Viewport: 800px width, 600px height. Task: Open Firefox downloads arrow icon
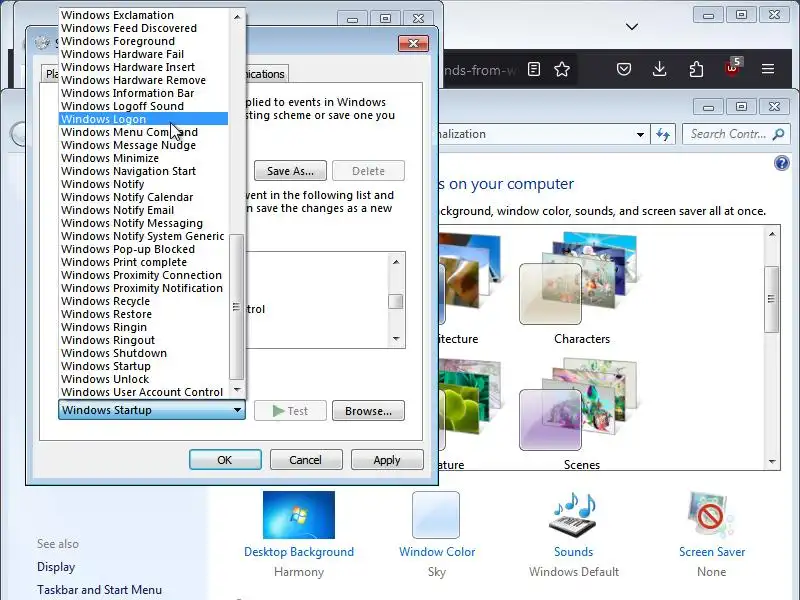point(659,69)
